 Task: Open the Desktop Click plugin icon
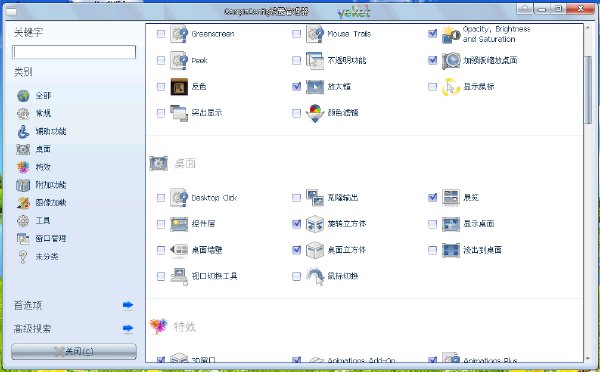(x=179, y=197)
